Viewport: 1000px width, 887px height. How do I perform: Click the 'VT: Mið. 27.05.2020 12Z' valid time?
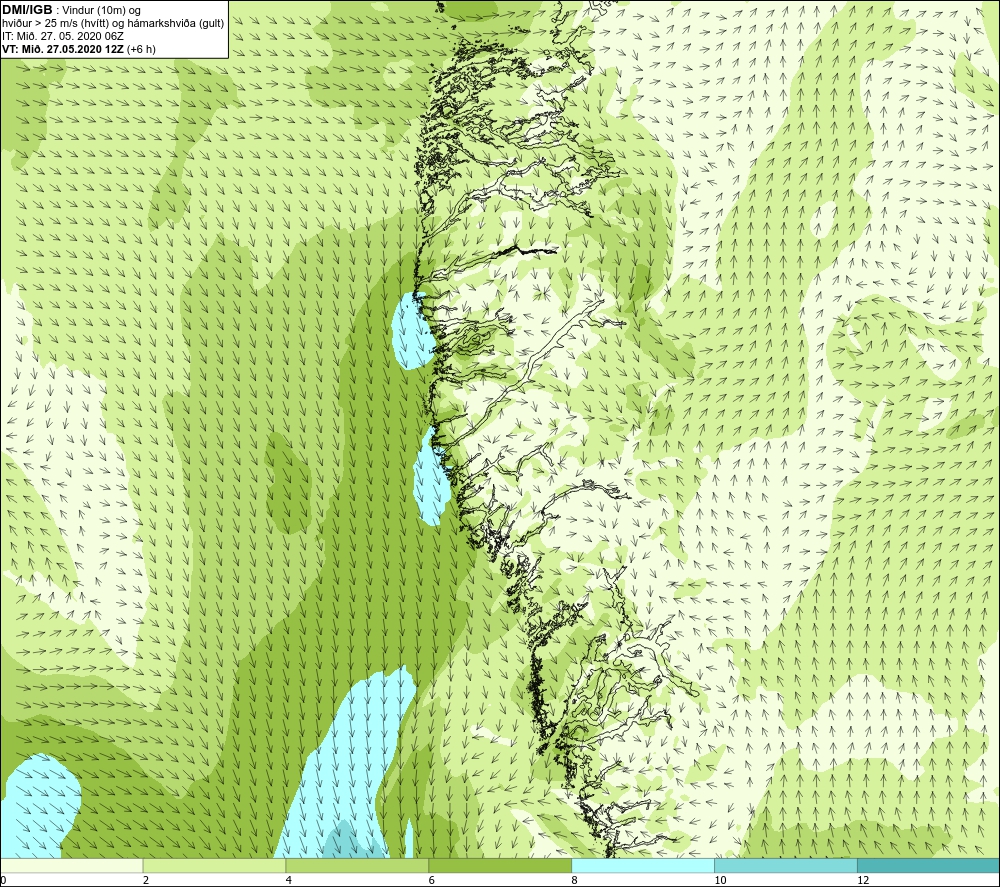coord(63,49)
